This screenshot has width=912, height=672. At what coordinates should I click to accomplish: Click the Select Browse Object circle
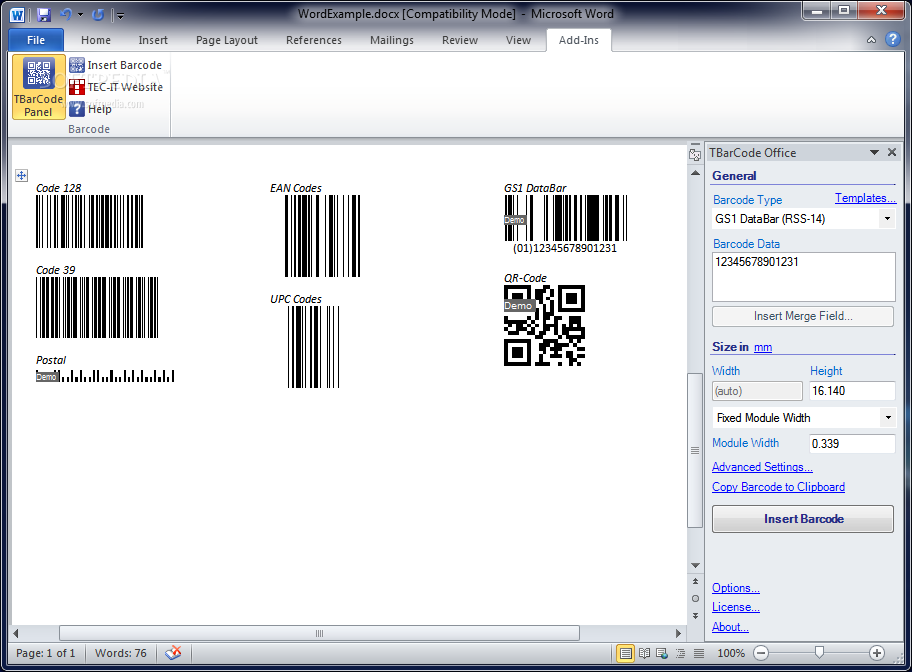click(x=695, y=599)
